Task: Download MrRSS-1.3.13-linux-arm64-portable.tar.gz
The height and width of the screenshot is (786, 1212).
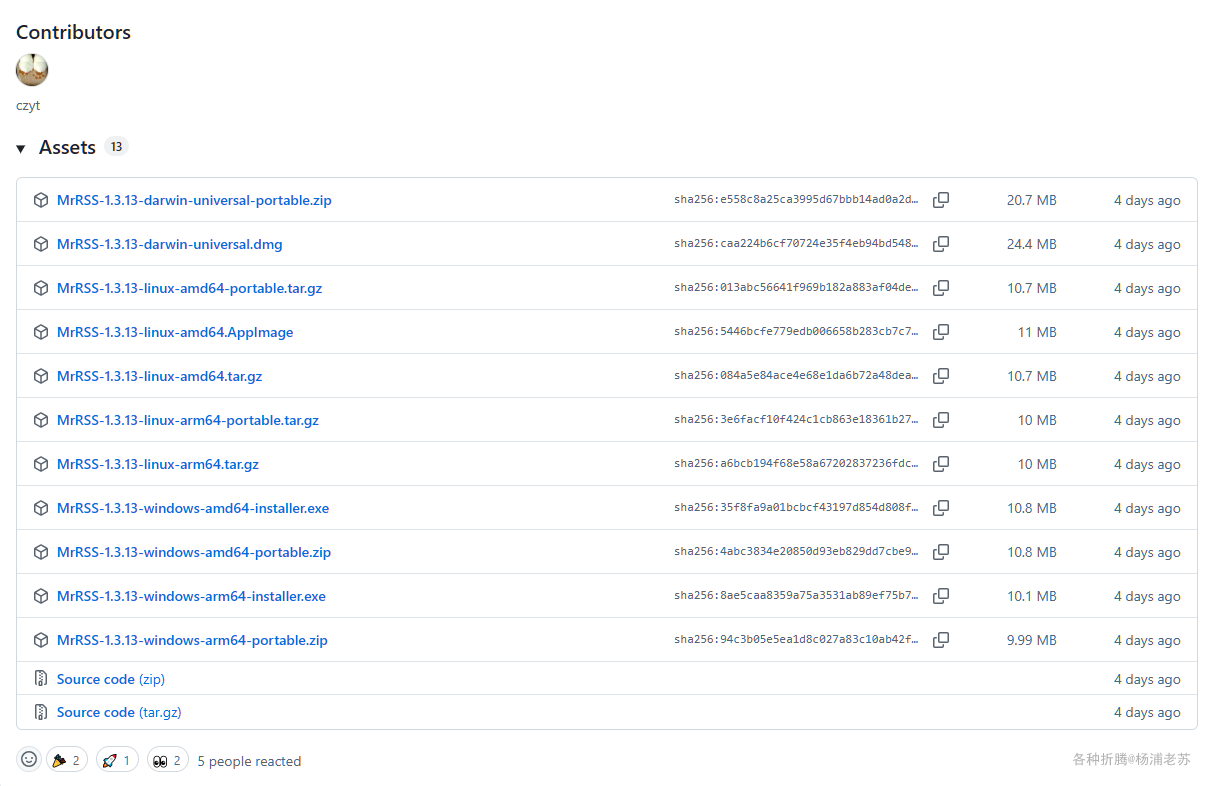Action: tap(188, 420)
